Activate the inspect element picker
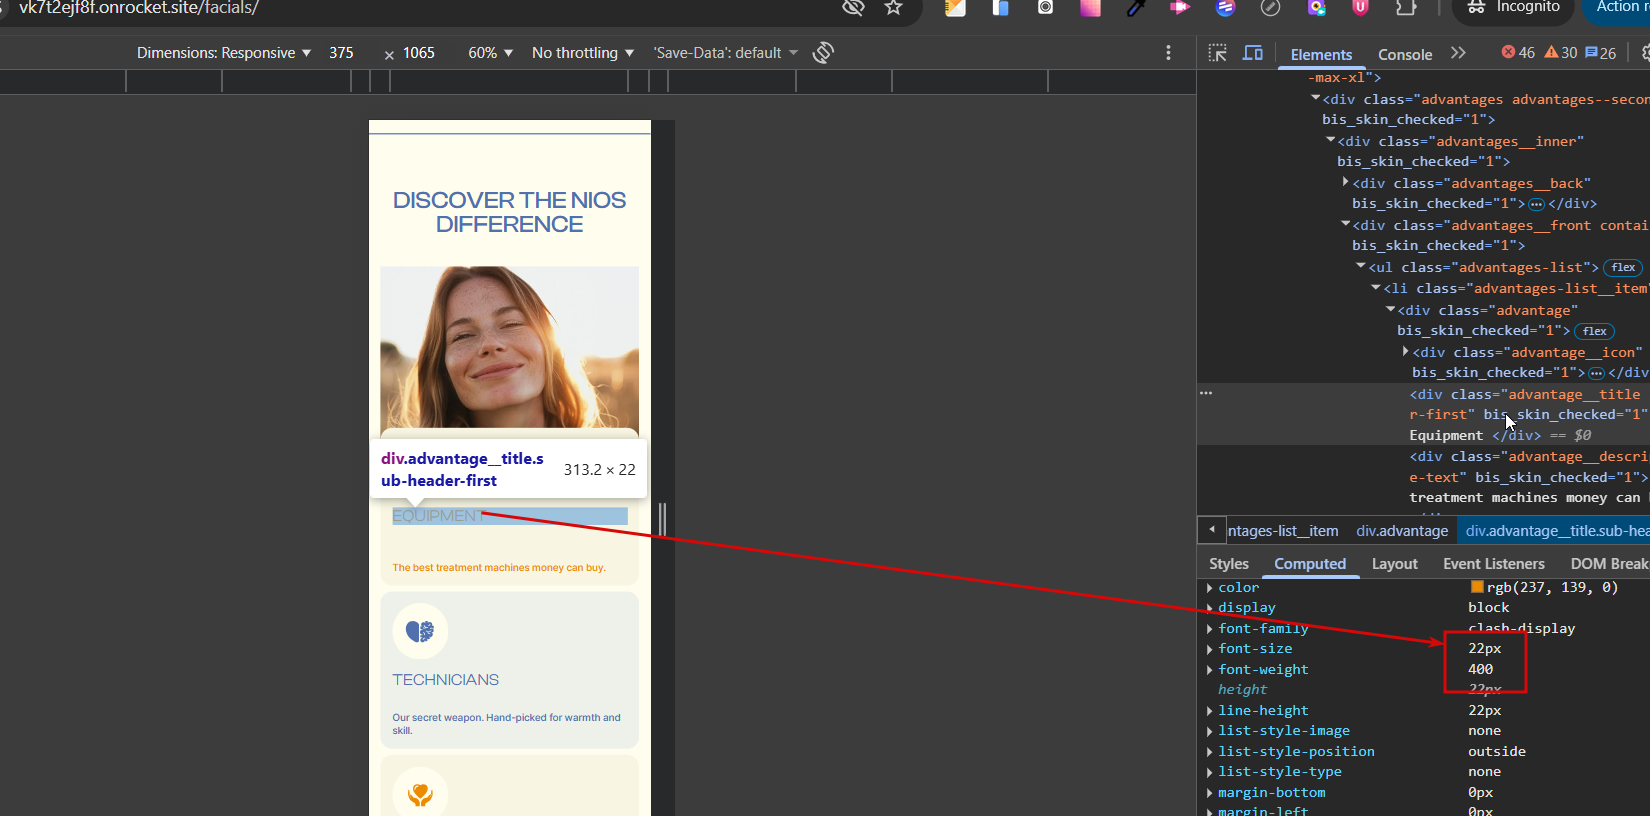 [1217, 53]
